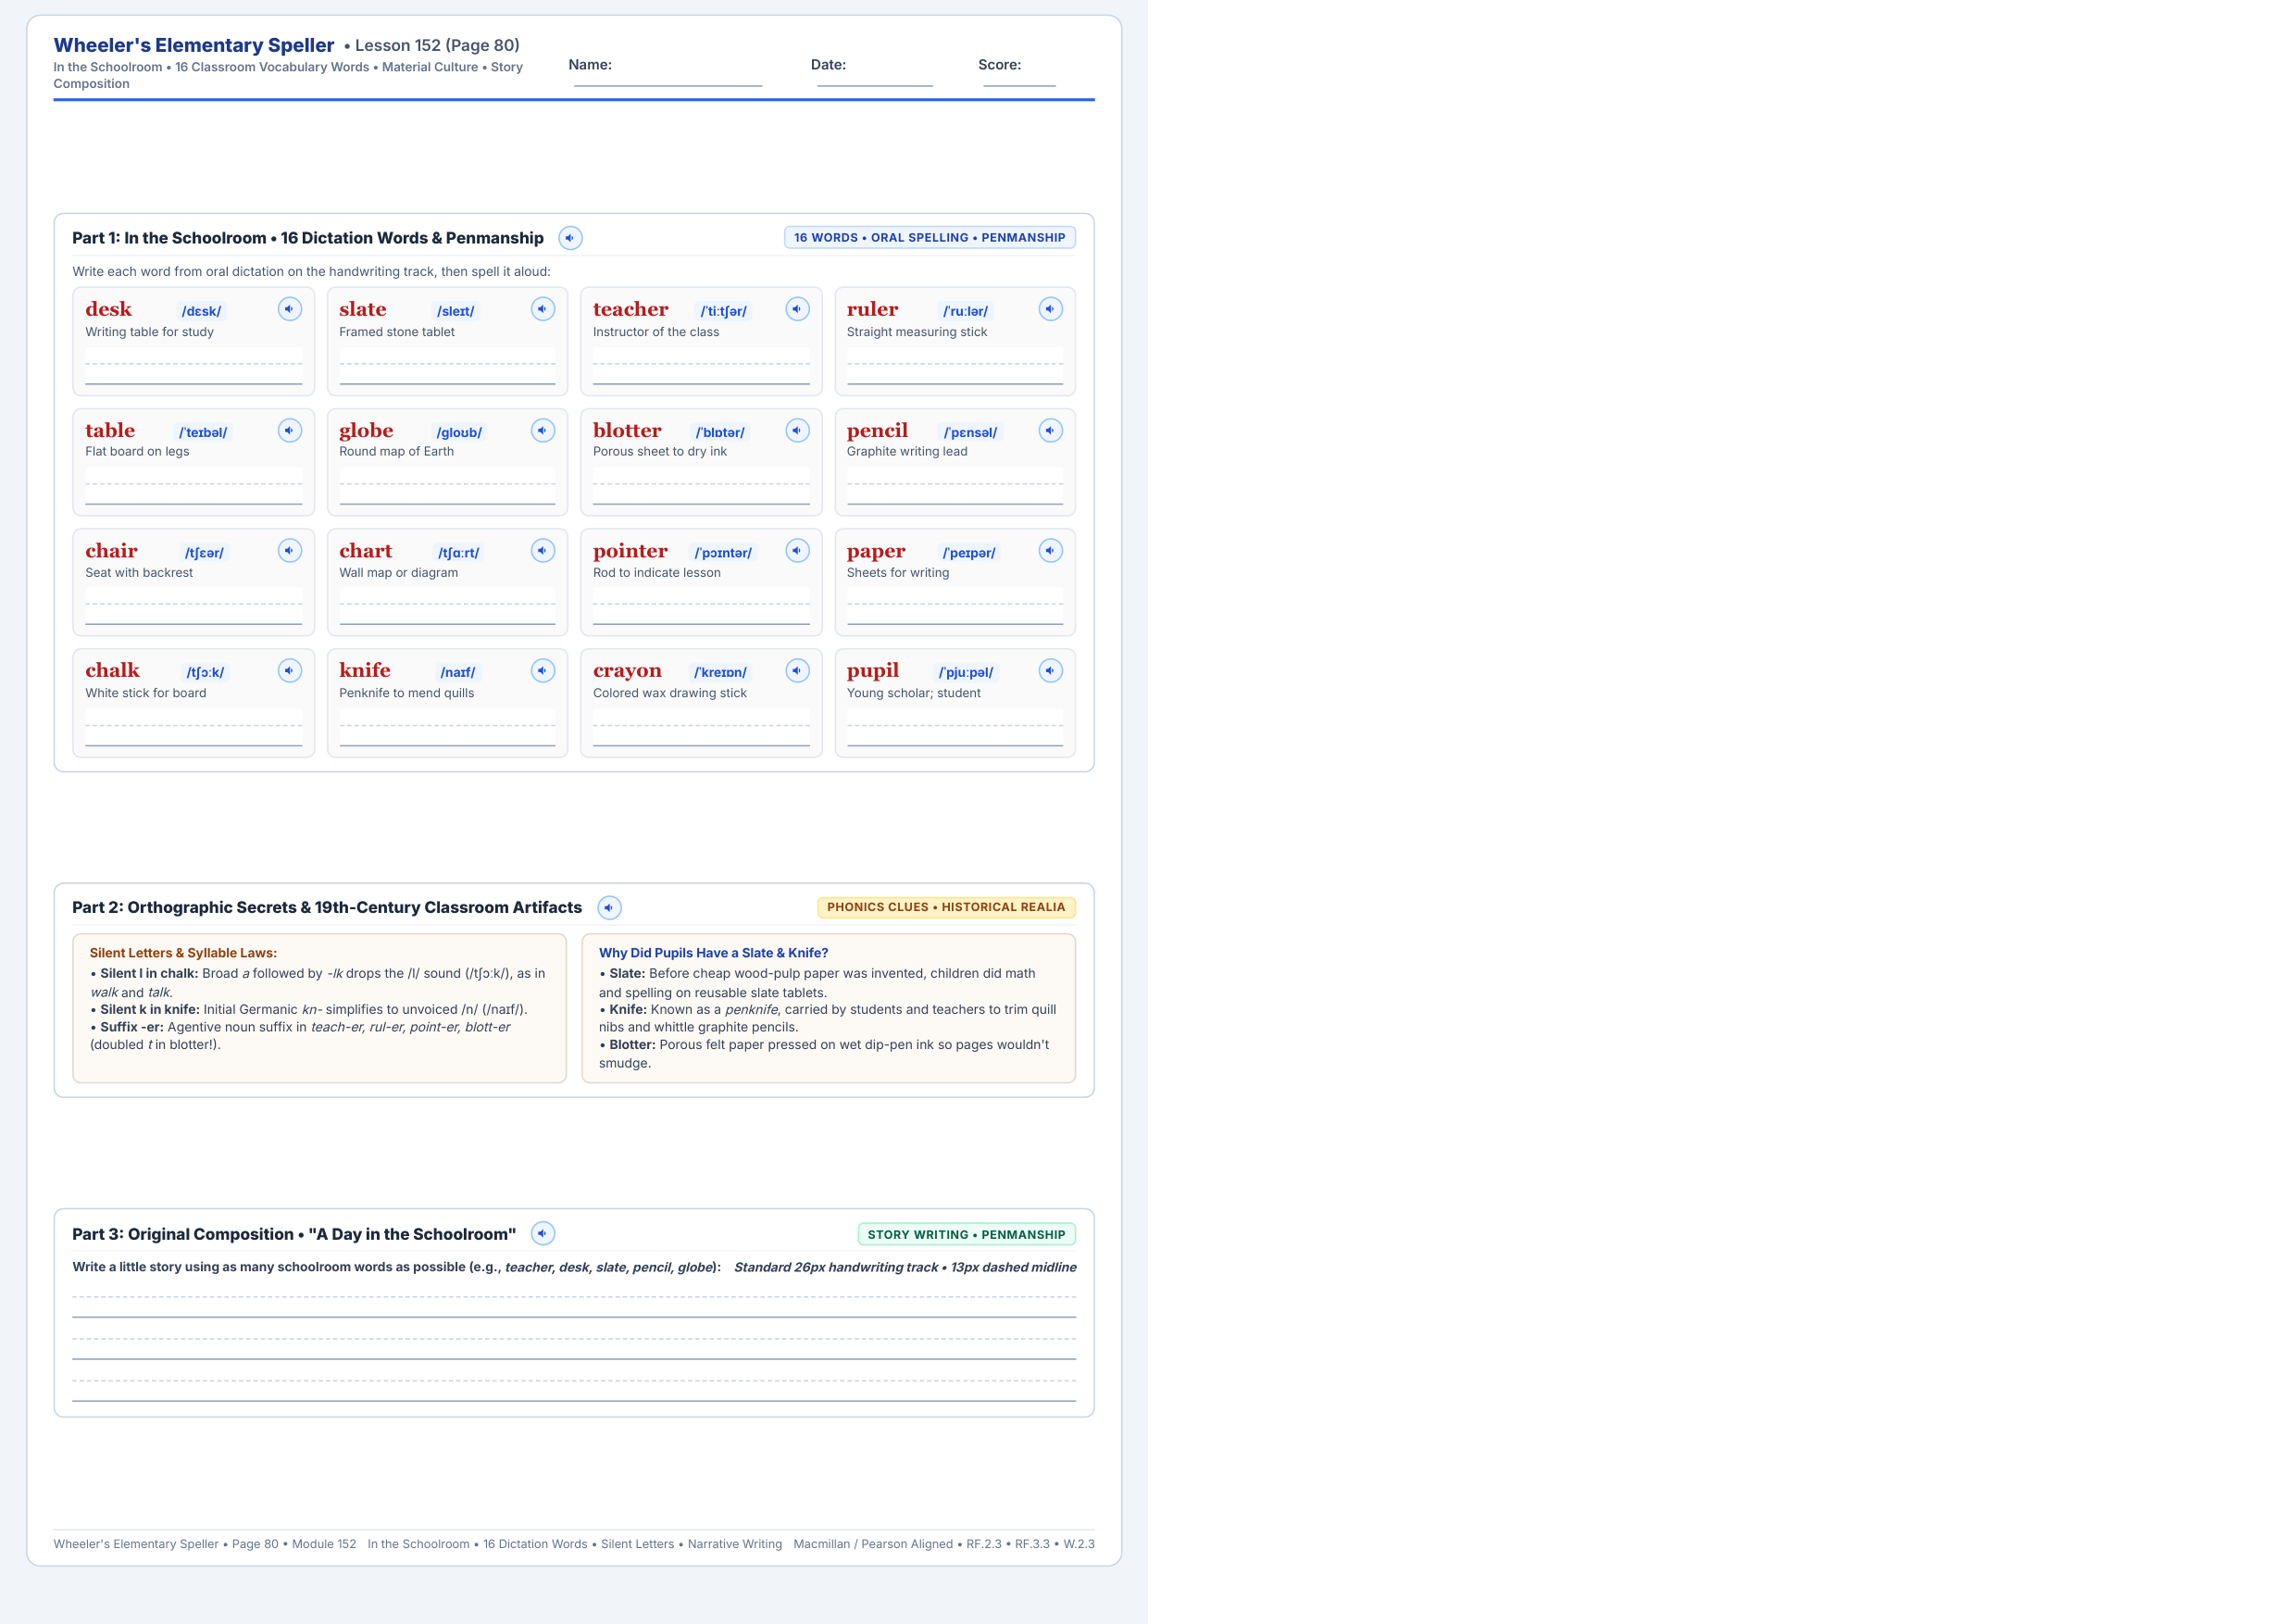This screenshot has height=1624, width=2296.
Task: Click the globe handwriting track
Action: [x=447, y=487]
